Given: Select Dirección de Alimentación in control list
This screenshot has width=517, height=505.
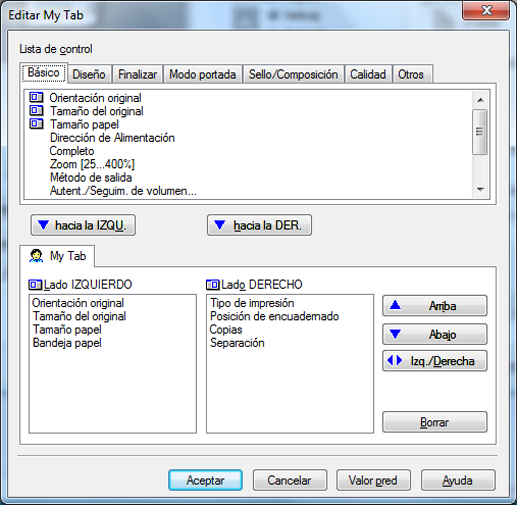Looking at the screenshot, I should (x=112, y=138).
